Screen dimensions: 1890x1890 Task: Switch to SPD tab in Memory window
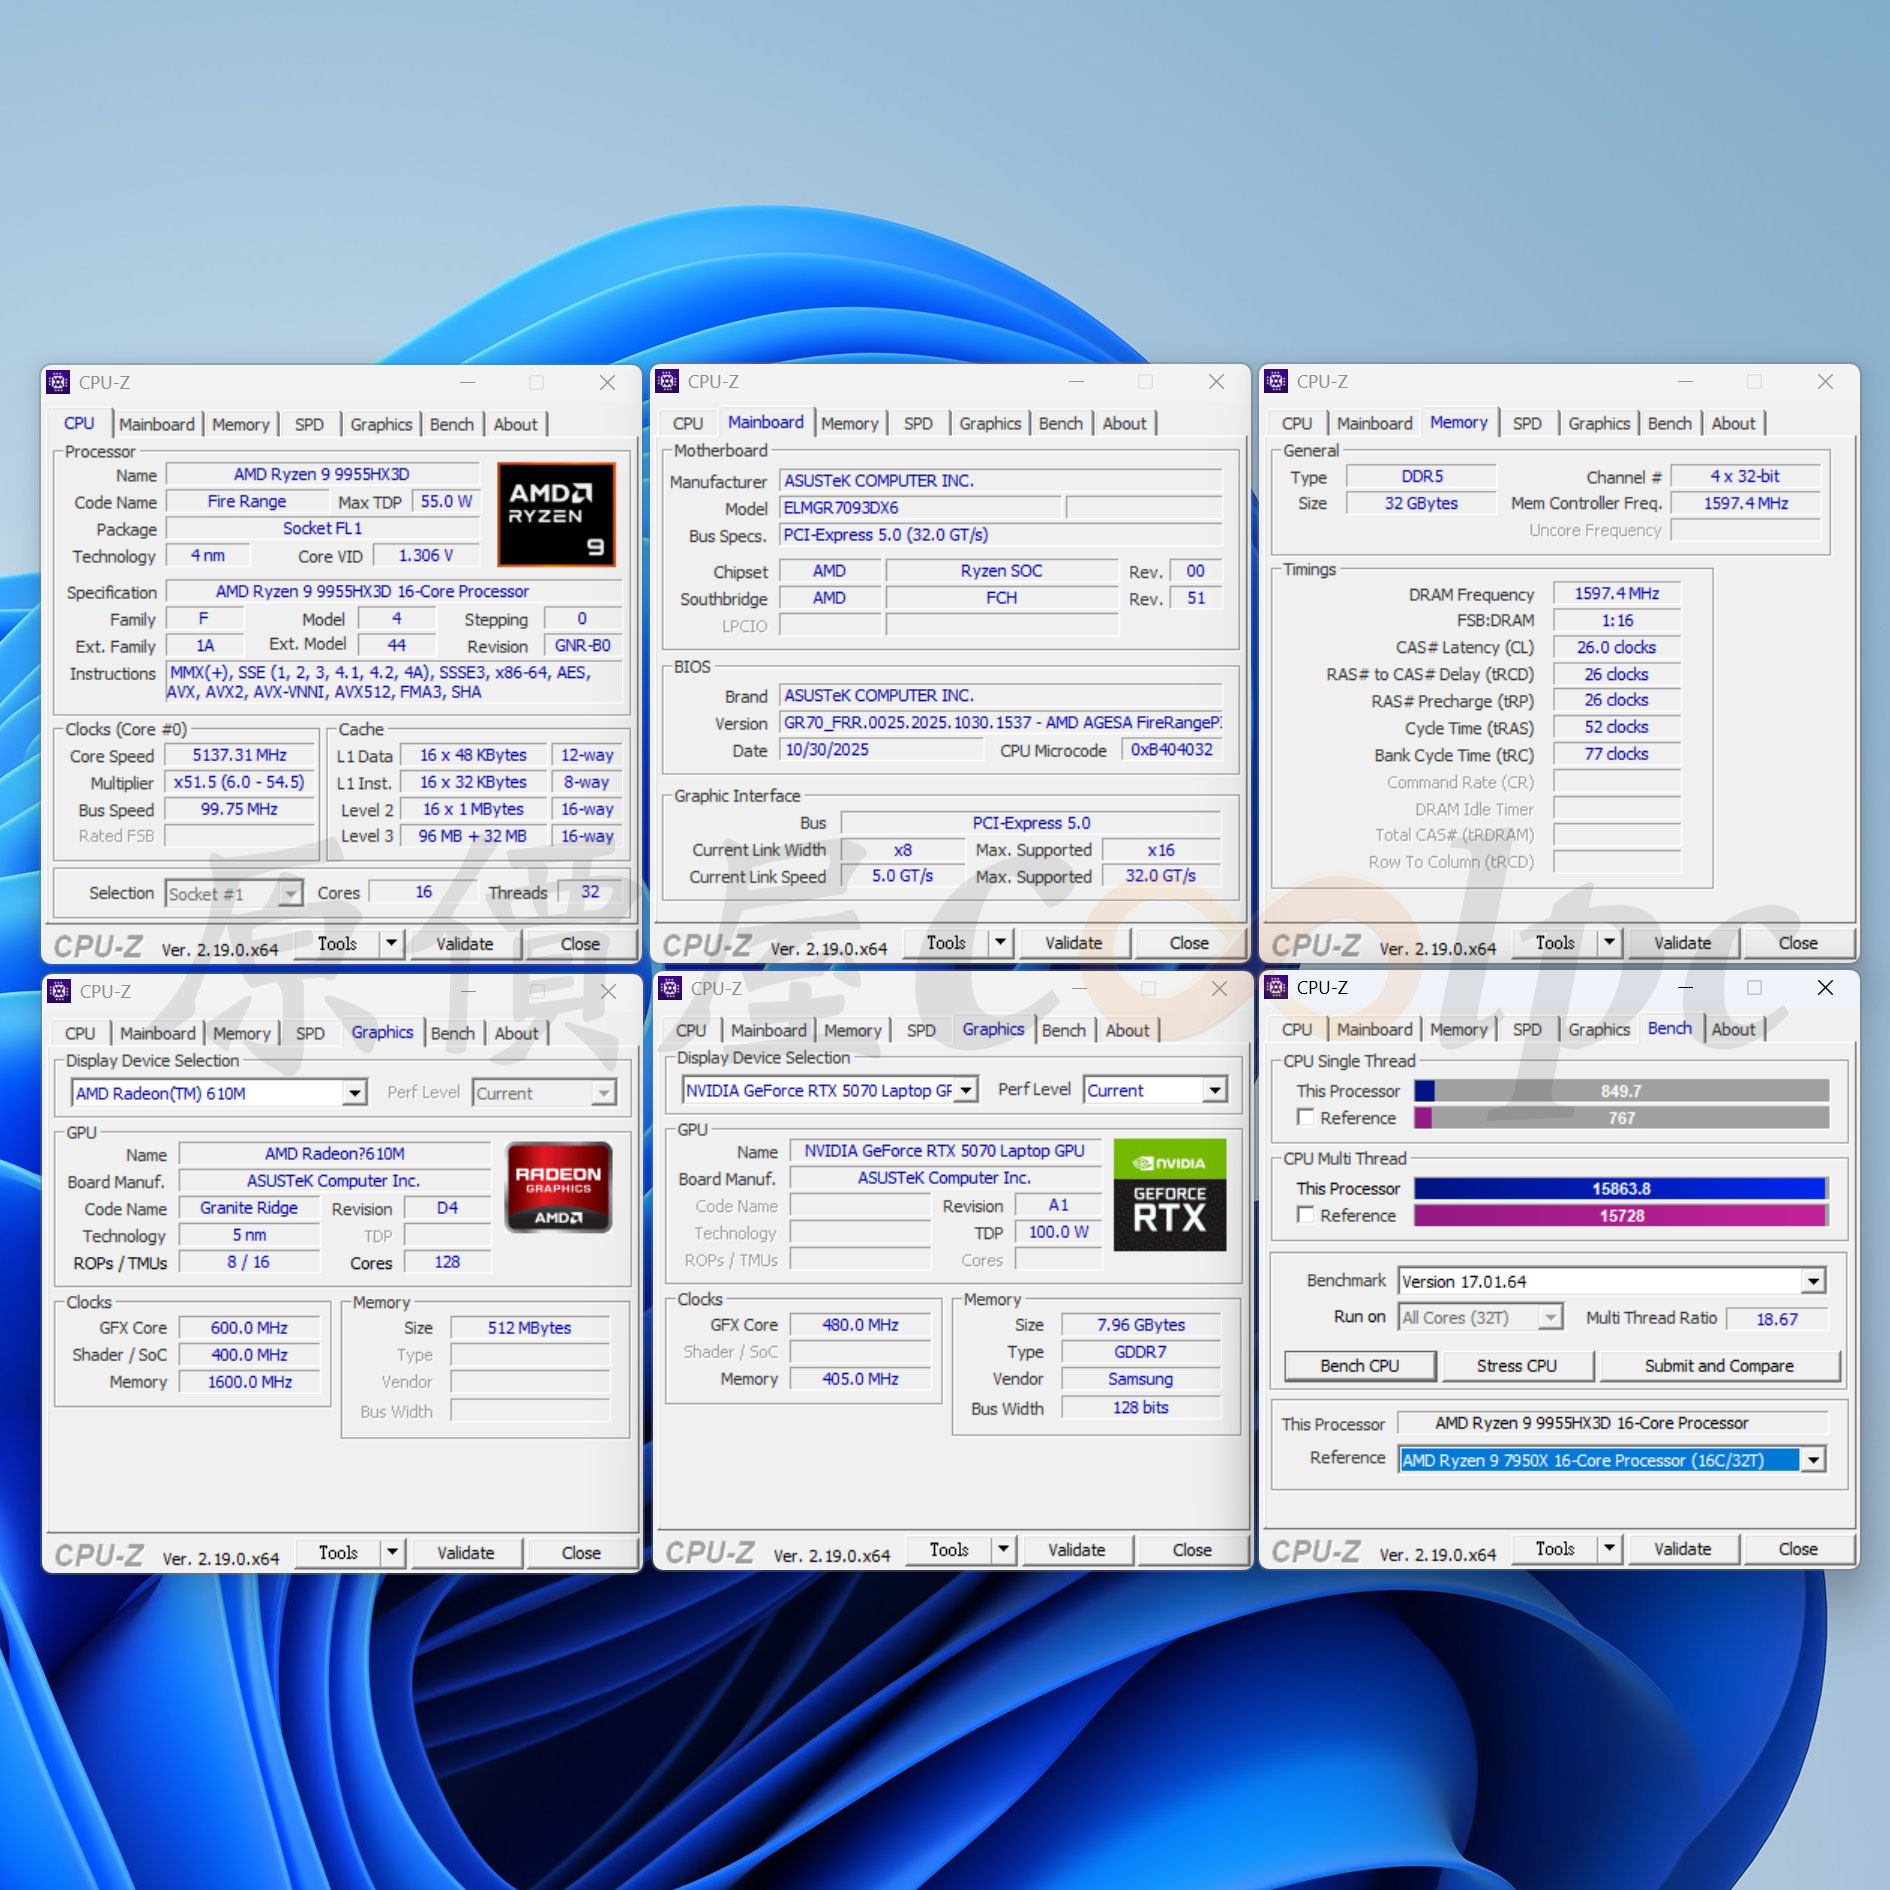1526,424
